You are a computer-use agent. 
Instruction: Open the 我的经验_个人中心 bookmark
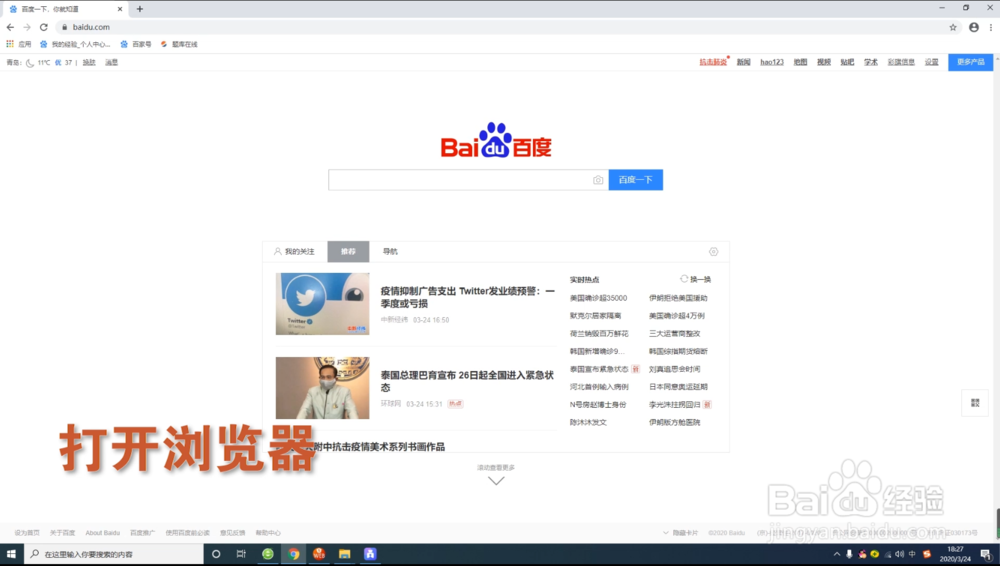click(75, 44)
